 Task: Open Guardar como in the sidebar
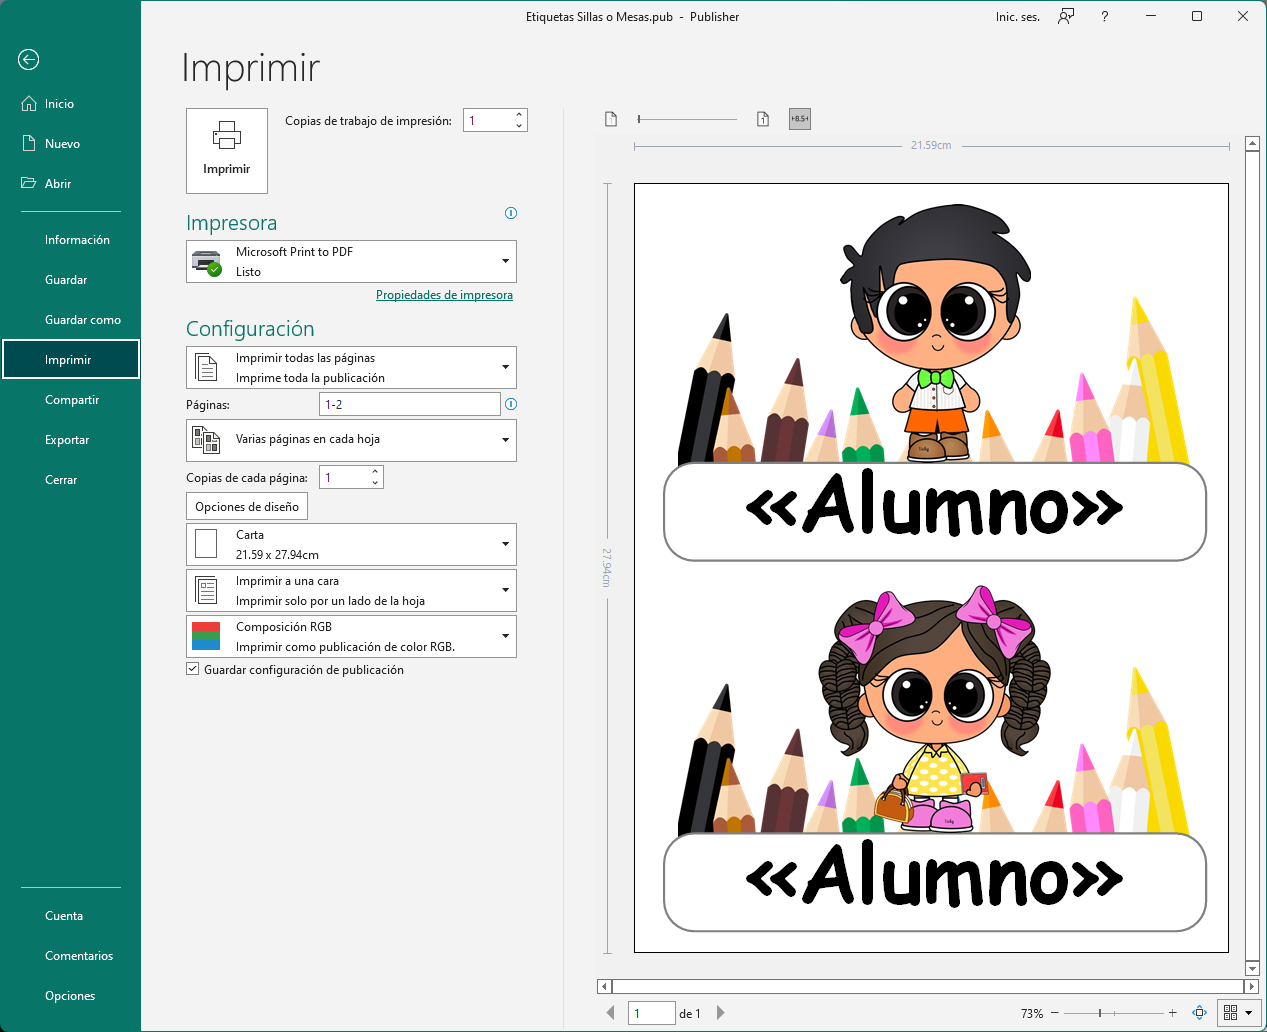point(82,320)
